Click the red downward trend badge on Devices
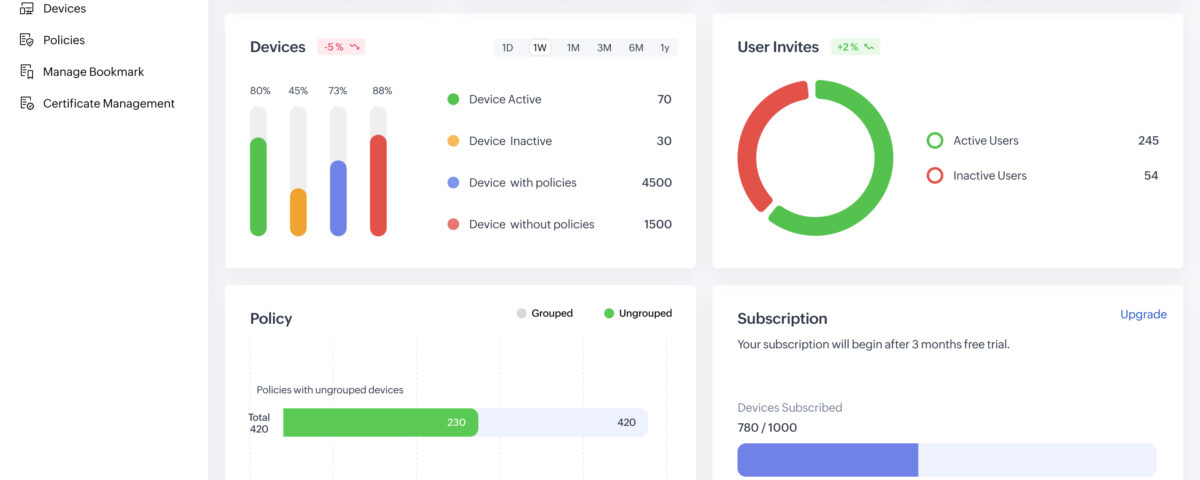1200x480 pixels. (341, 47)
